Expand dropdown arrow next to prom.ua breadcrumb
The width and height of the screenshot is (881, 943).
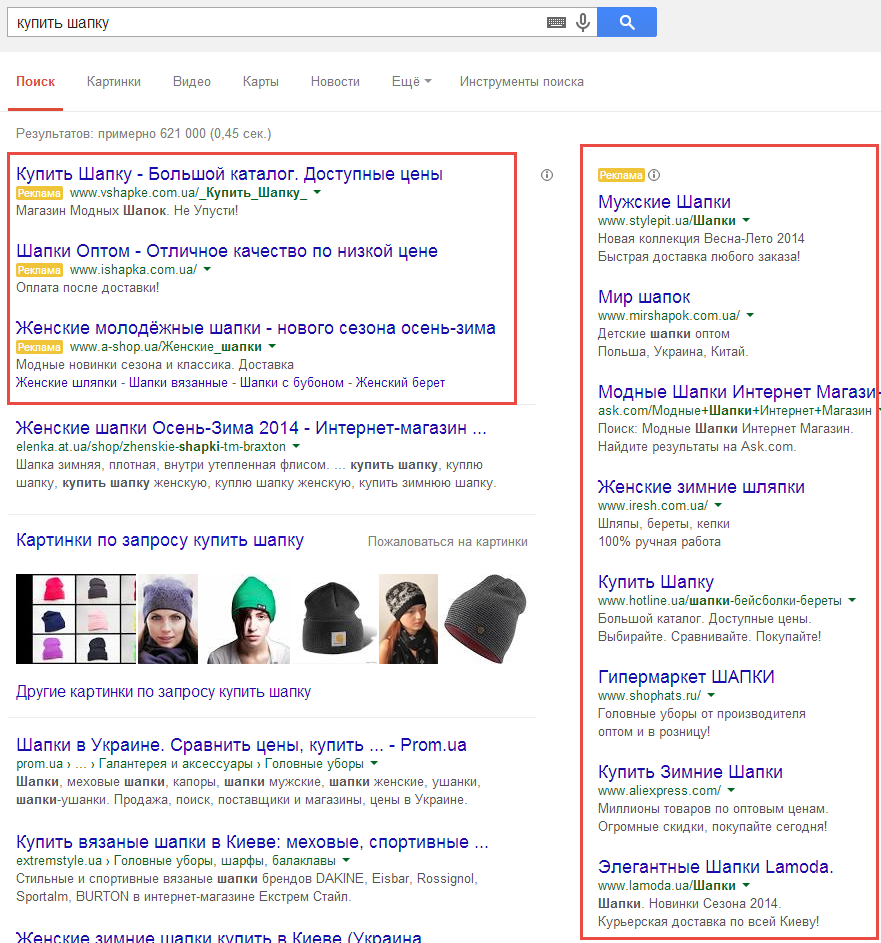pyautogui.click(x=375, y=763)
